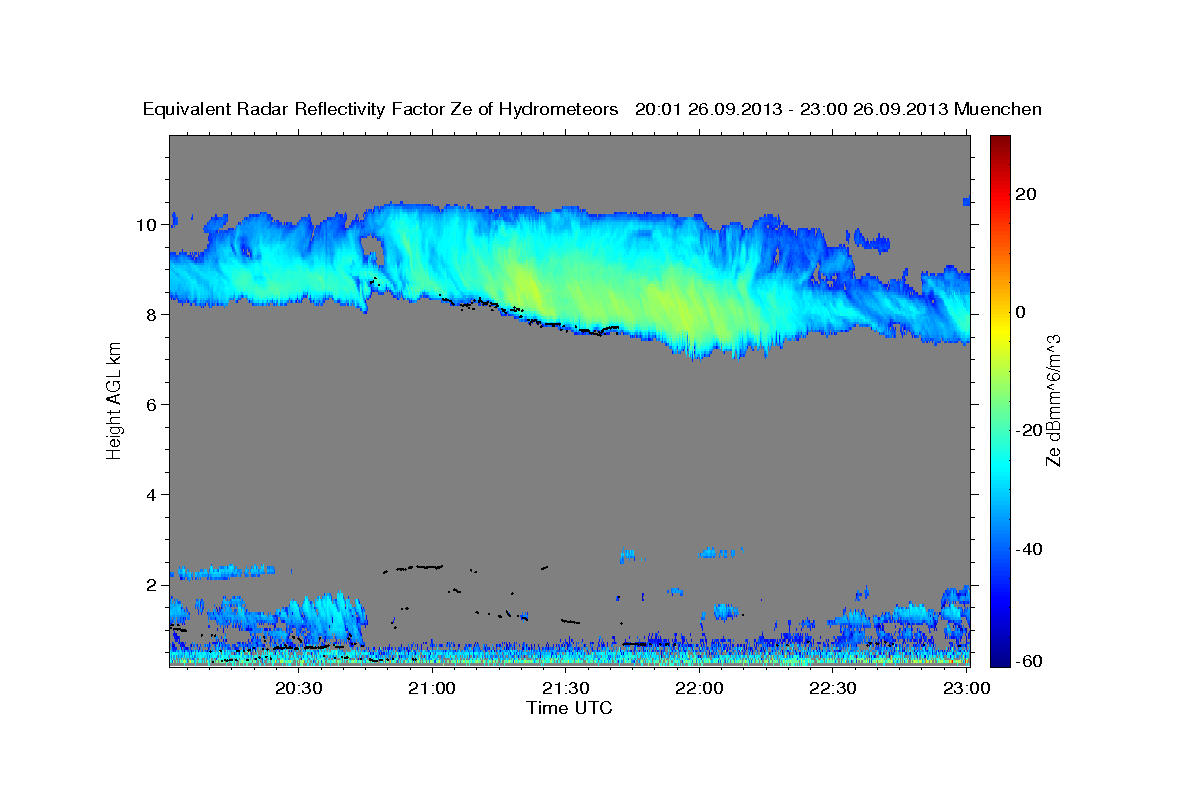Image resolution: width=1200 pixels, height=800 pixels.
Task: Click the 'Time UTC' axis label
Action: [569, 708]
